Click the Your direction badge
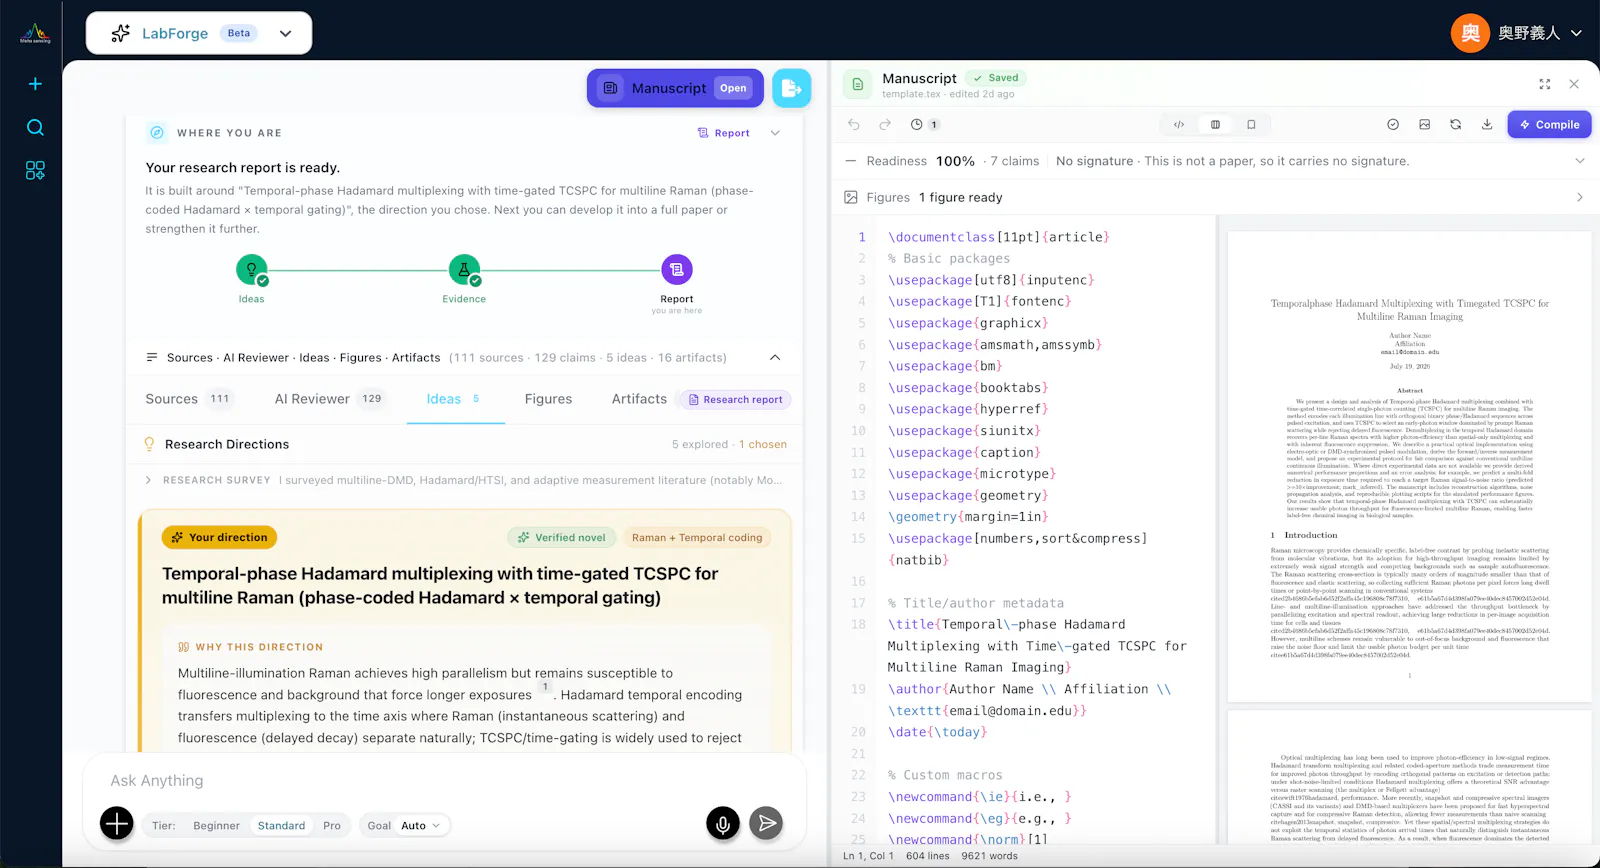This screenshot has height=868, width=1600. [219, 538]
